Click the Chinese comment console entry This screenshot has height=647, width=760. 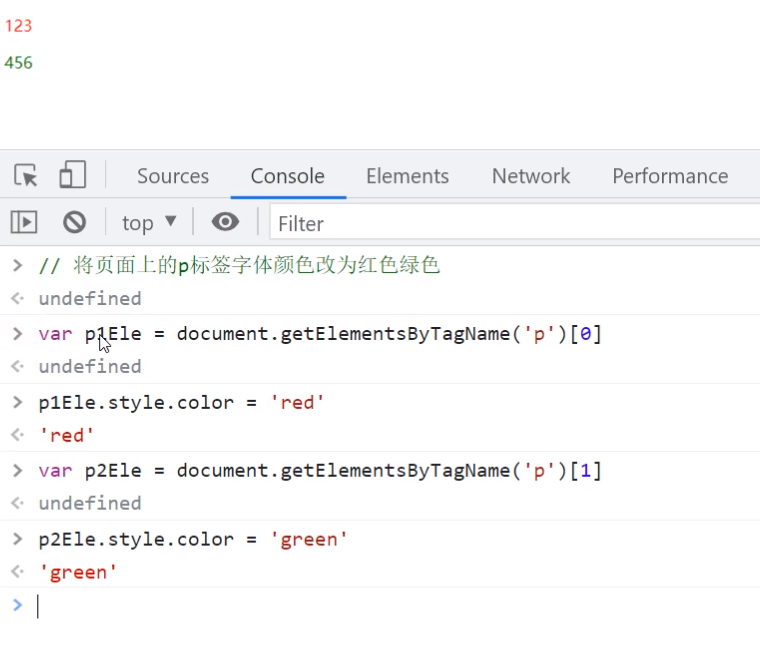239,265
